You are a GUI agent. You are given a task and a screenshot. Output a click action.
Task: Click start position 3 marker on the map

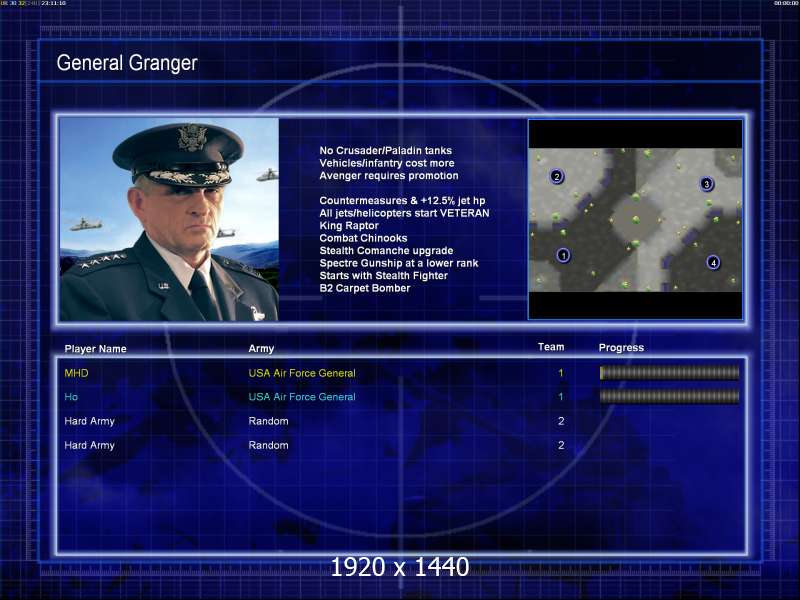706,184
